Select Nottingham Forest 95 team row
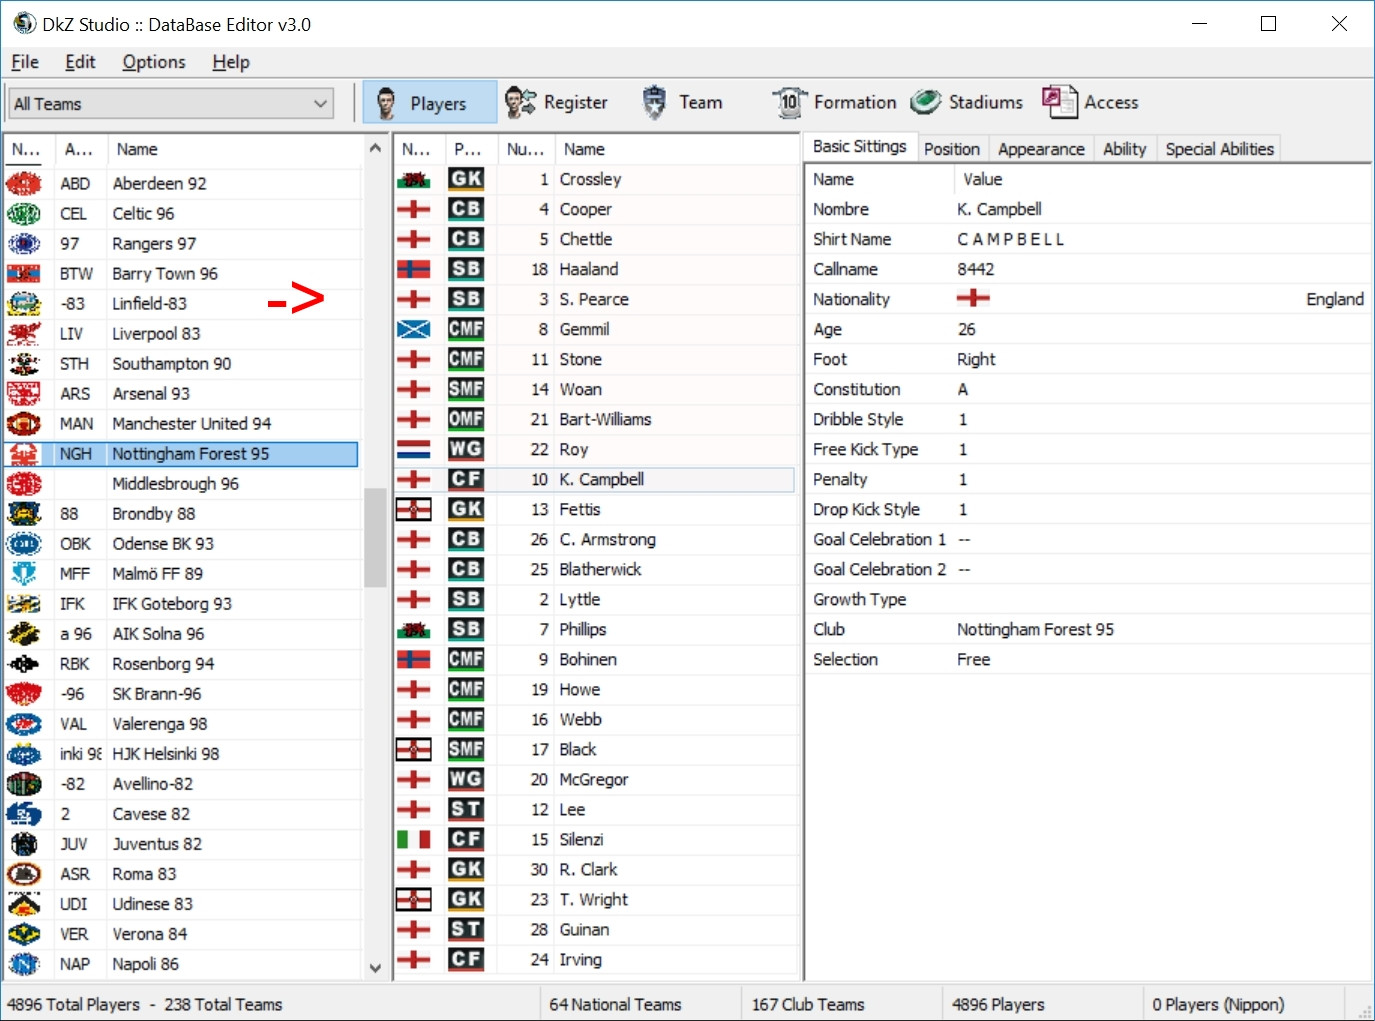This screenshot has height=1021, width=1375. click(x=181, y=454)
